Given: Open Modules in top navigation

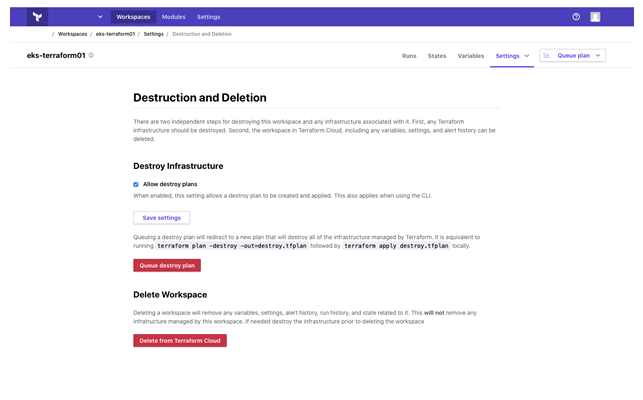Looking at the screenshot, I should coord(173,17).
